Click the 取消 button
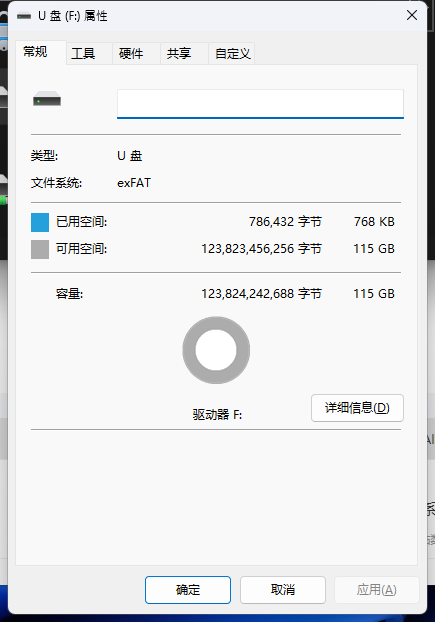 tap(283, 590)
